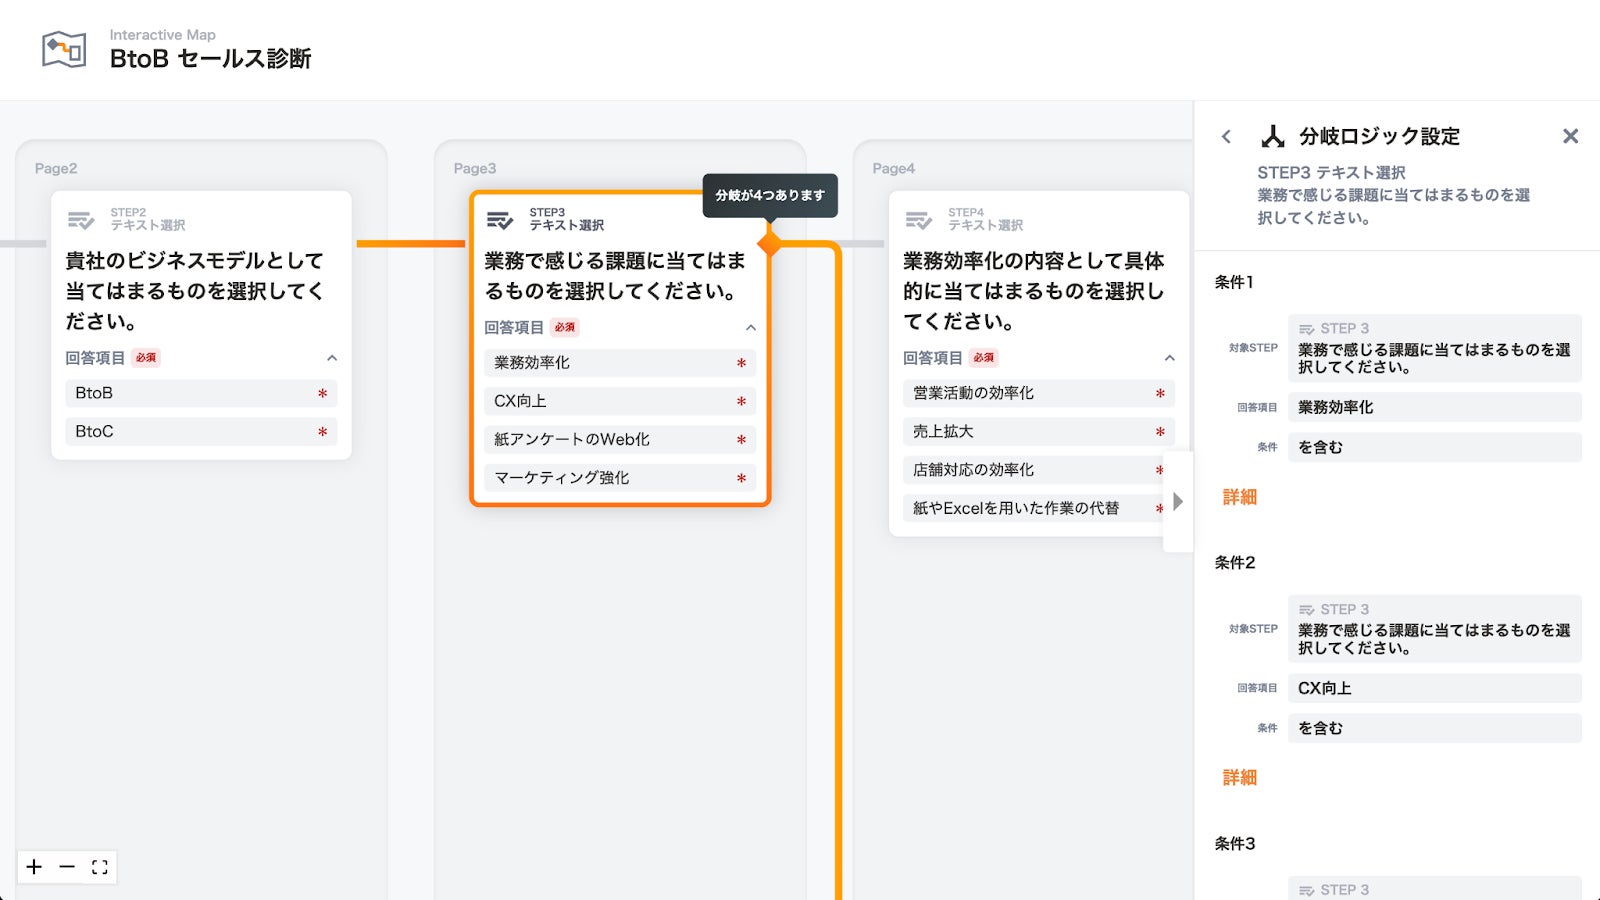Click the STEP2 text-selection type icon

81,219
